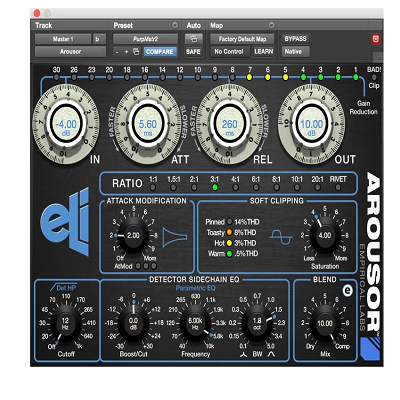The width and height of the screenshot is (400, 400).
Task: Click the Toasty 8% THD indicator
Action: (x=229, y=232)
